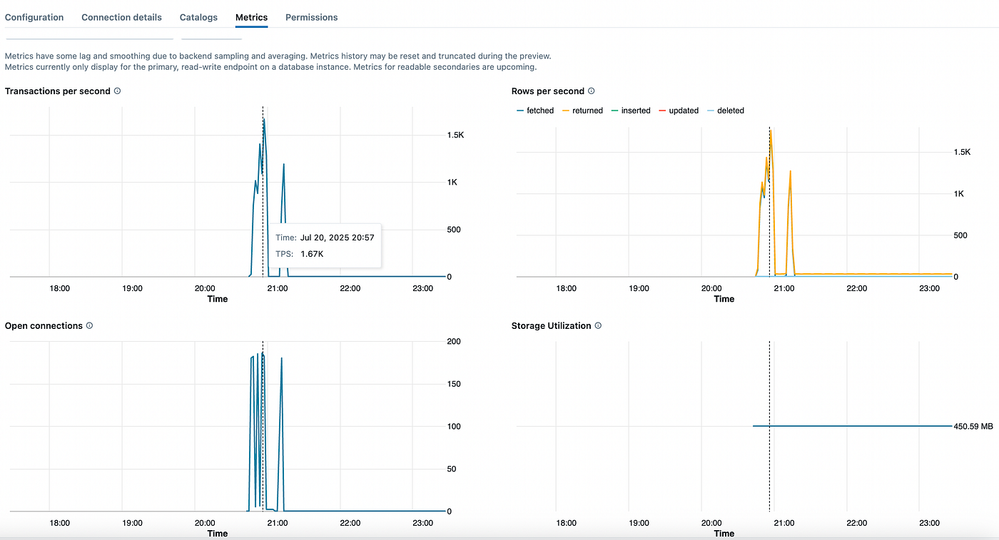This screenshot has width=999, height=540.
Task: Click info icon next to Transactions per second
Action: 118,91
